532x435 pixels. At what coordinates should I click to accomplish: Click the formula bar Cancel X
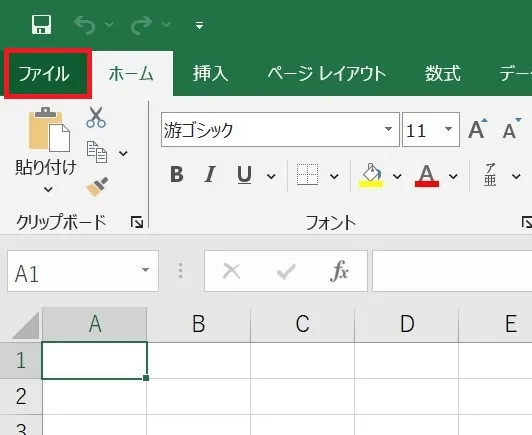pos(232,271)
